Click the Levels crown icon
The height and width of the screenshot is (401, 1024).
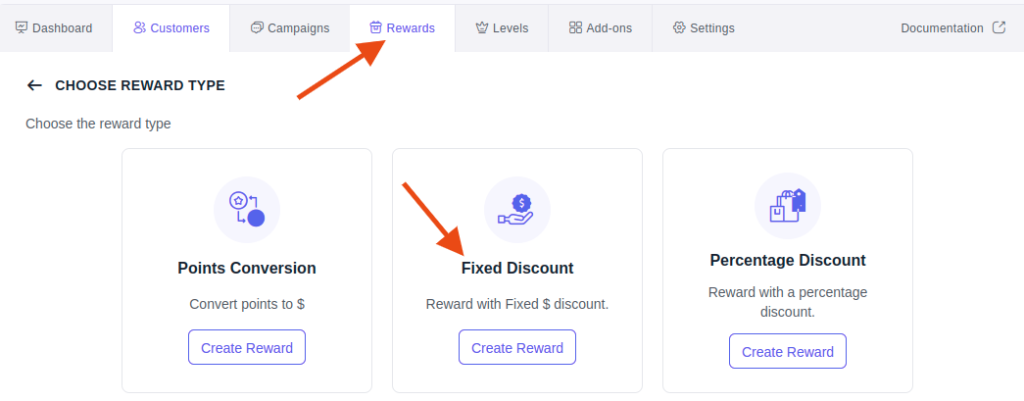click(482, 27)
